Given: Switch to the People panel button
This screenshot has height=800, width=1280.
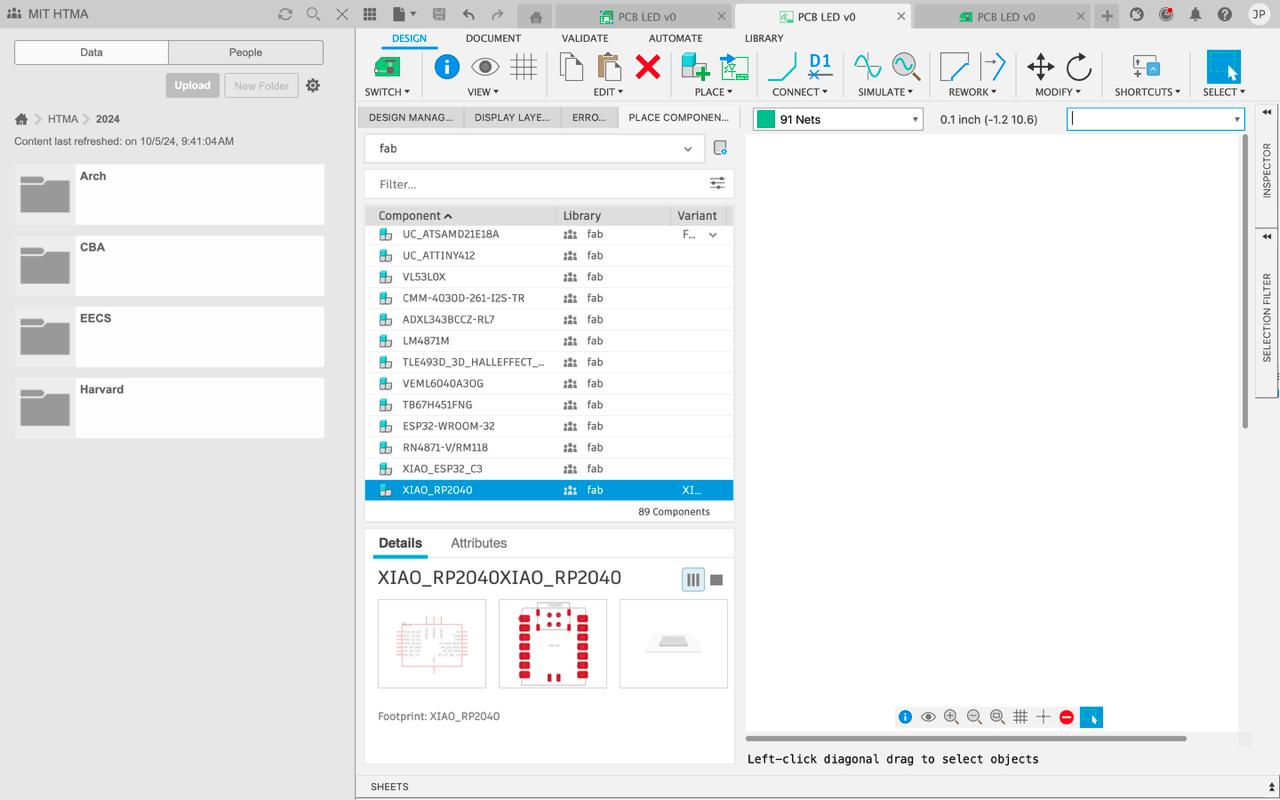Looking at the screenshot, I should point(245,52).
